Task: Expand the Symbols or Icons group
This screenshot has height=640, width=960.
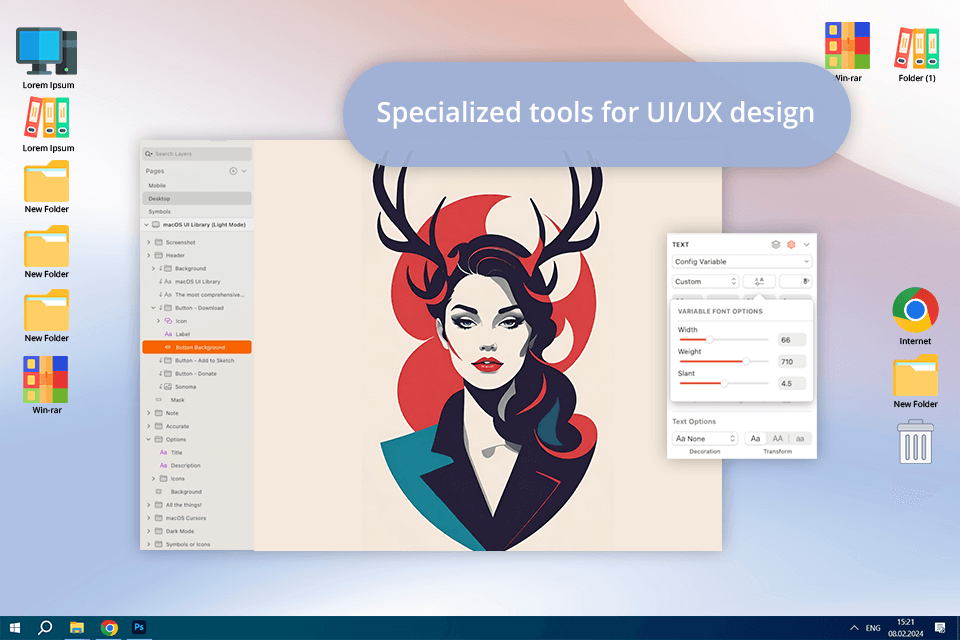Action: [148, 544]
